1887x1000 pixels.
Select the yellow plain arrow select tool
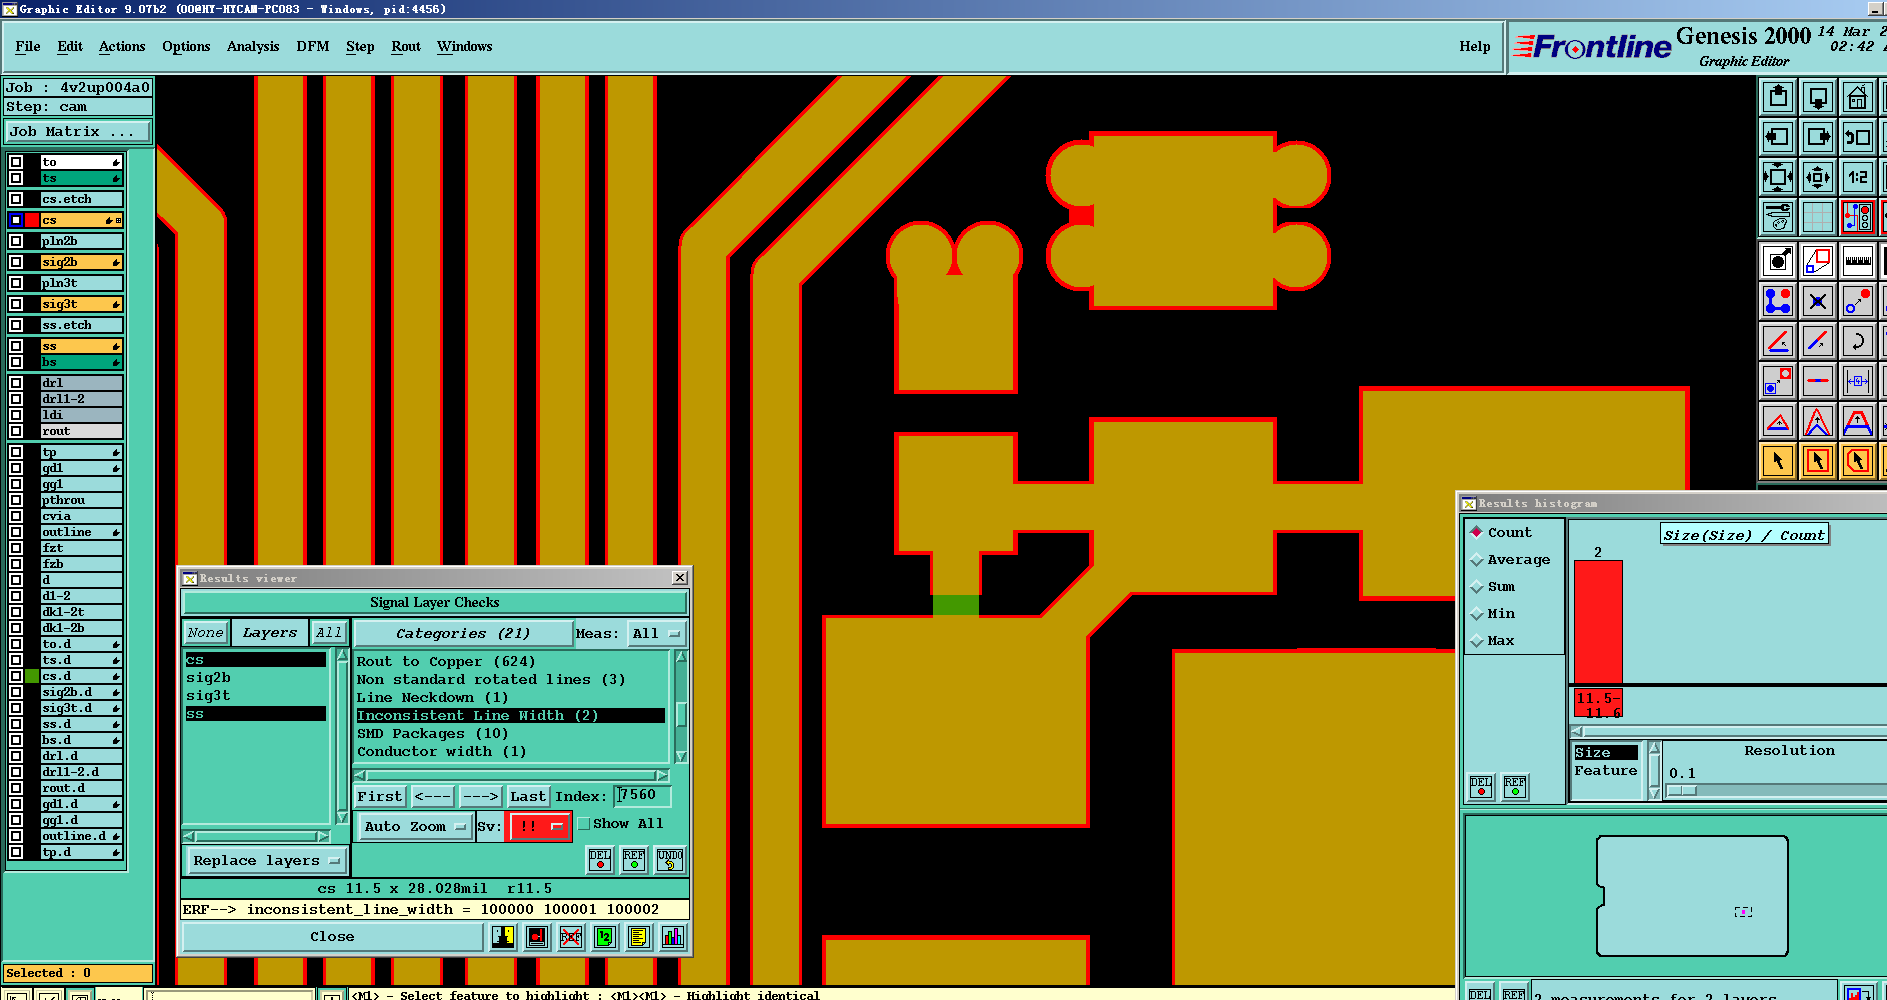1778,461
